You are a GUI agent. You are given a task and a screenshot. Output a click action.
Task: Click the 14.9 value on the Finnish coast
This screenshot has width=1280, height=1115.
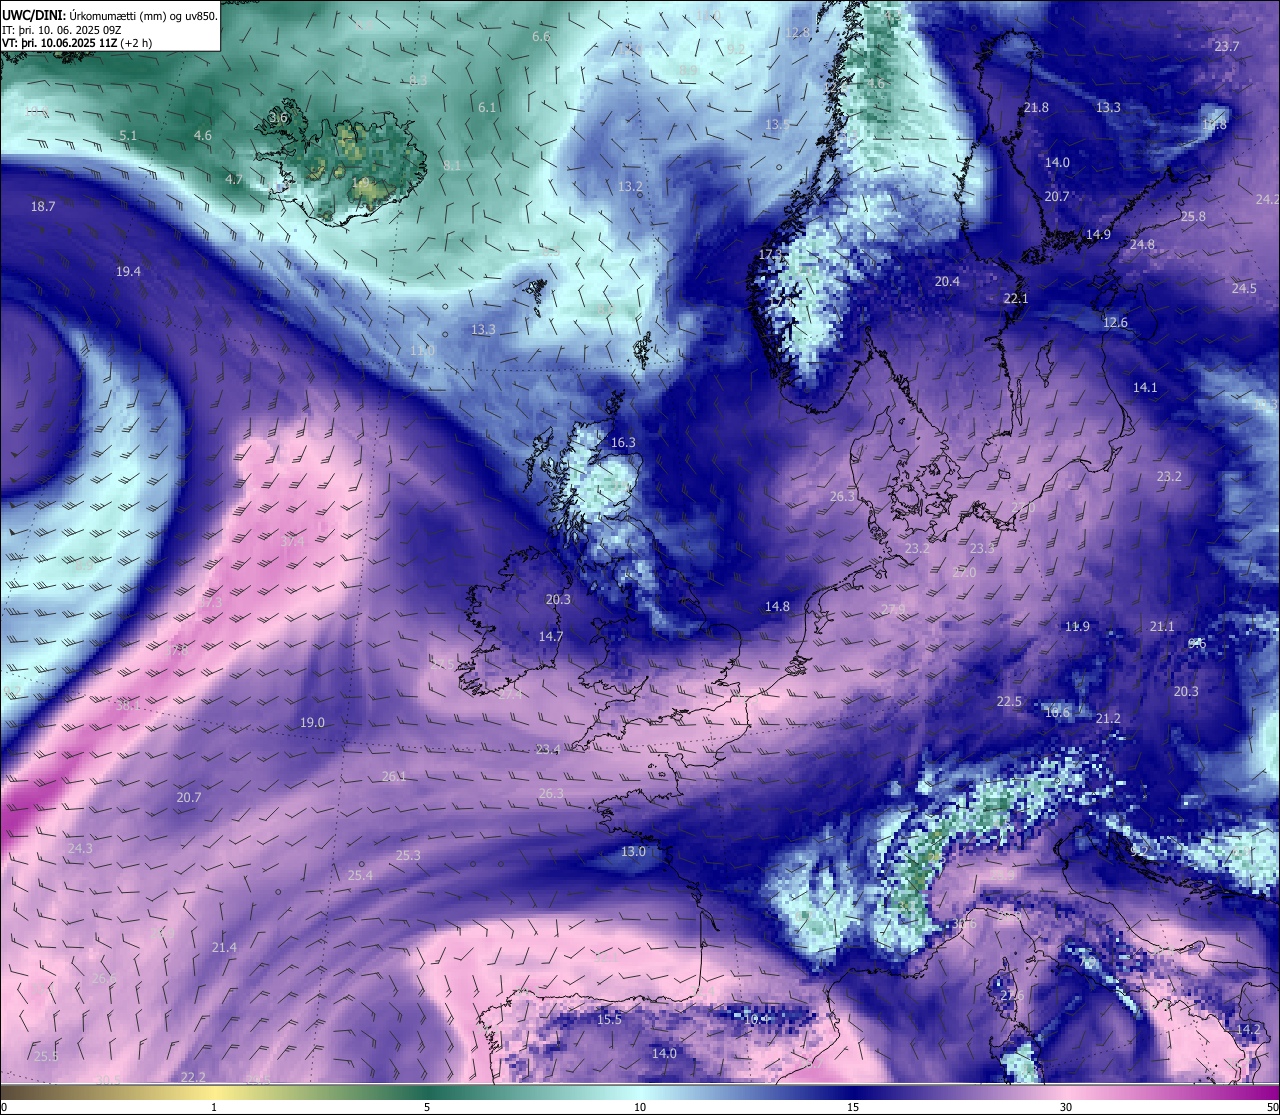pyautogui.click(x=1098, y=234)
